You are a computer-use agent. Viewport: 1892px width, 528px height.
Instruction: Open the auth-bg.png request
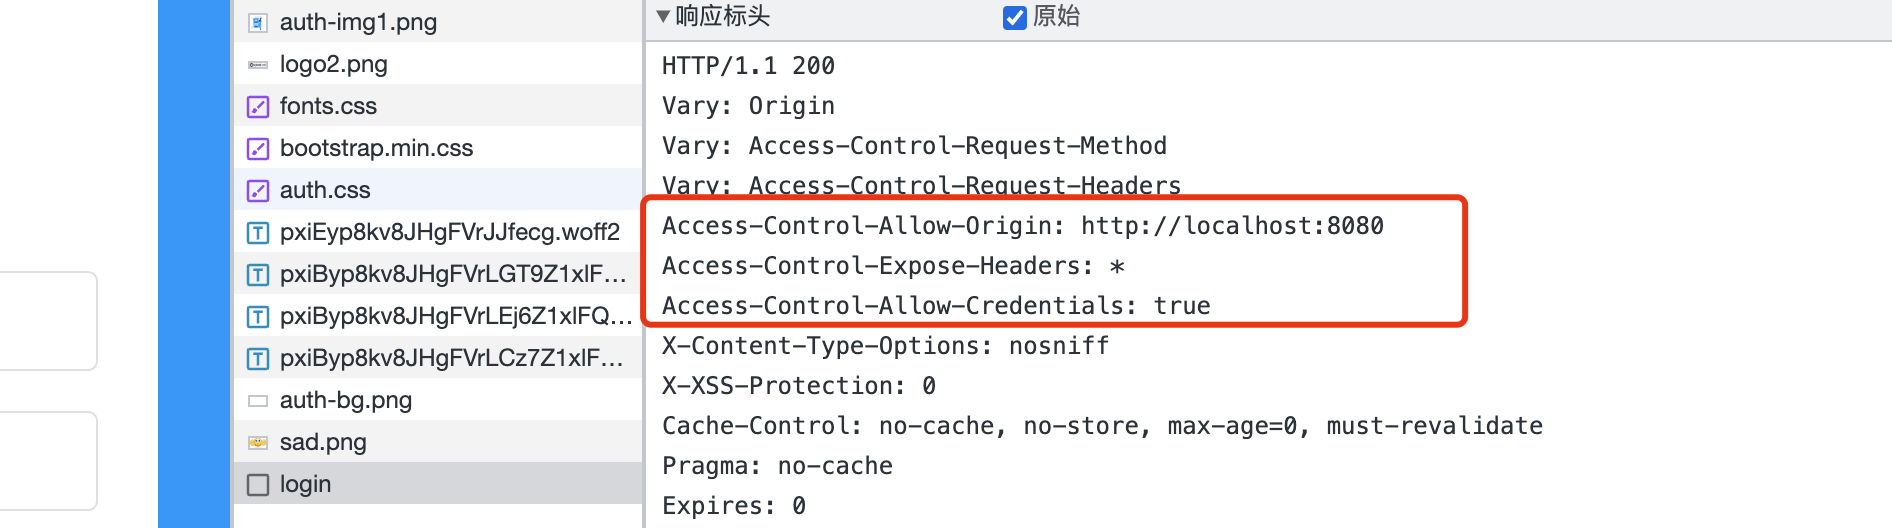coord(346,400)
